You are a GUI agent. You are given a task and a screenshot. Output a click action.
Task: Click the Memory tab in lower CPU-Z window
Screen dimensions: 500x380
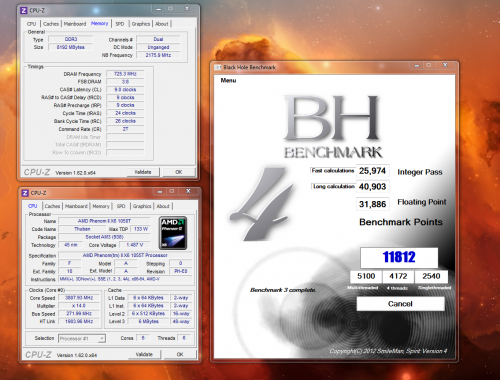[101, 206]
